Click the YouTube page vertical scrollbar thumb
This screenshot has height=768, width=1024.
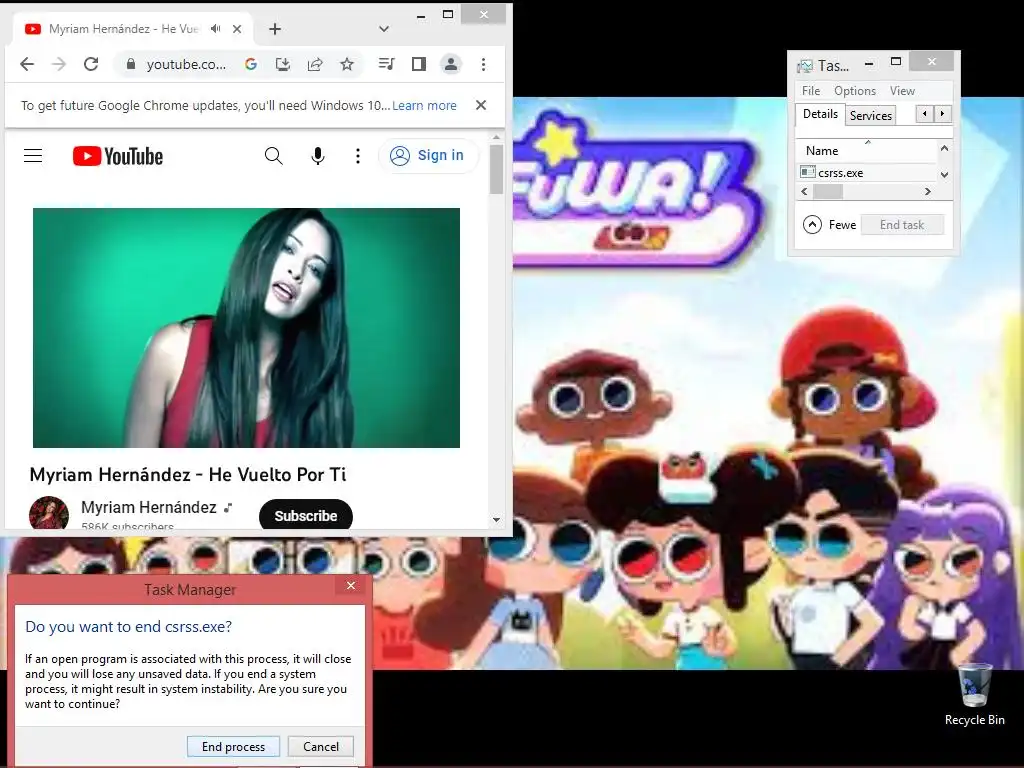pyautogui.click(x=496, y=168)
